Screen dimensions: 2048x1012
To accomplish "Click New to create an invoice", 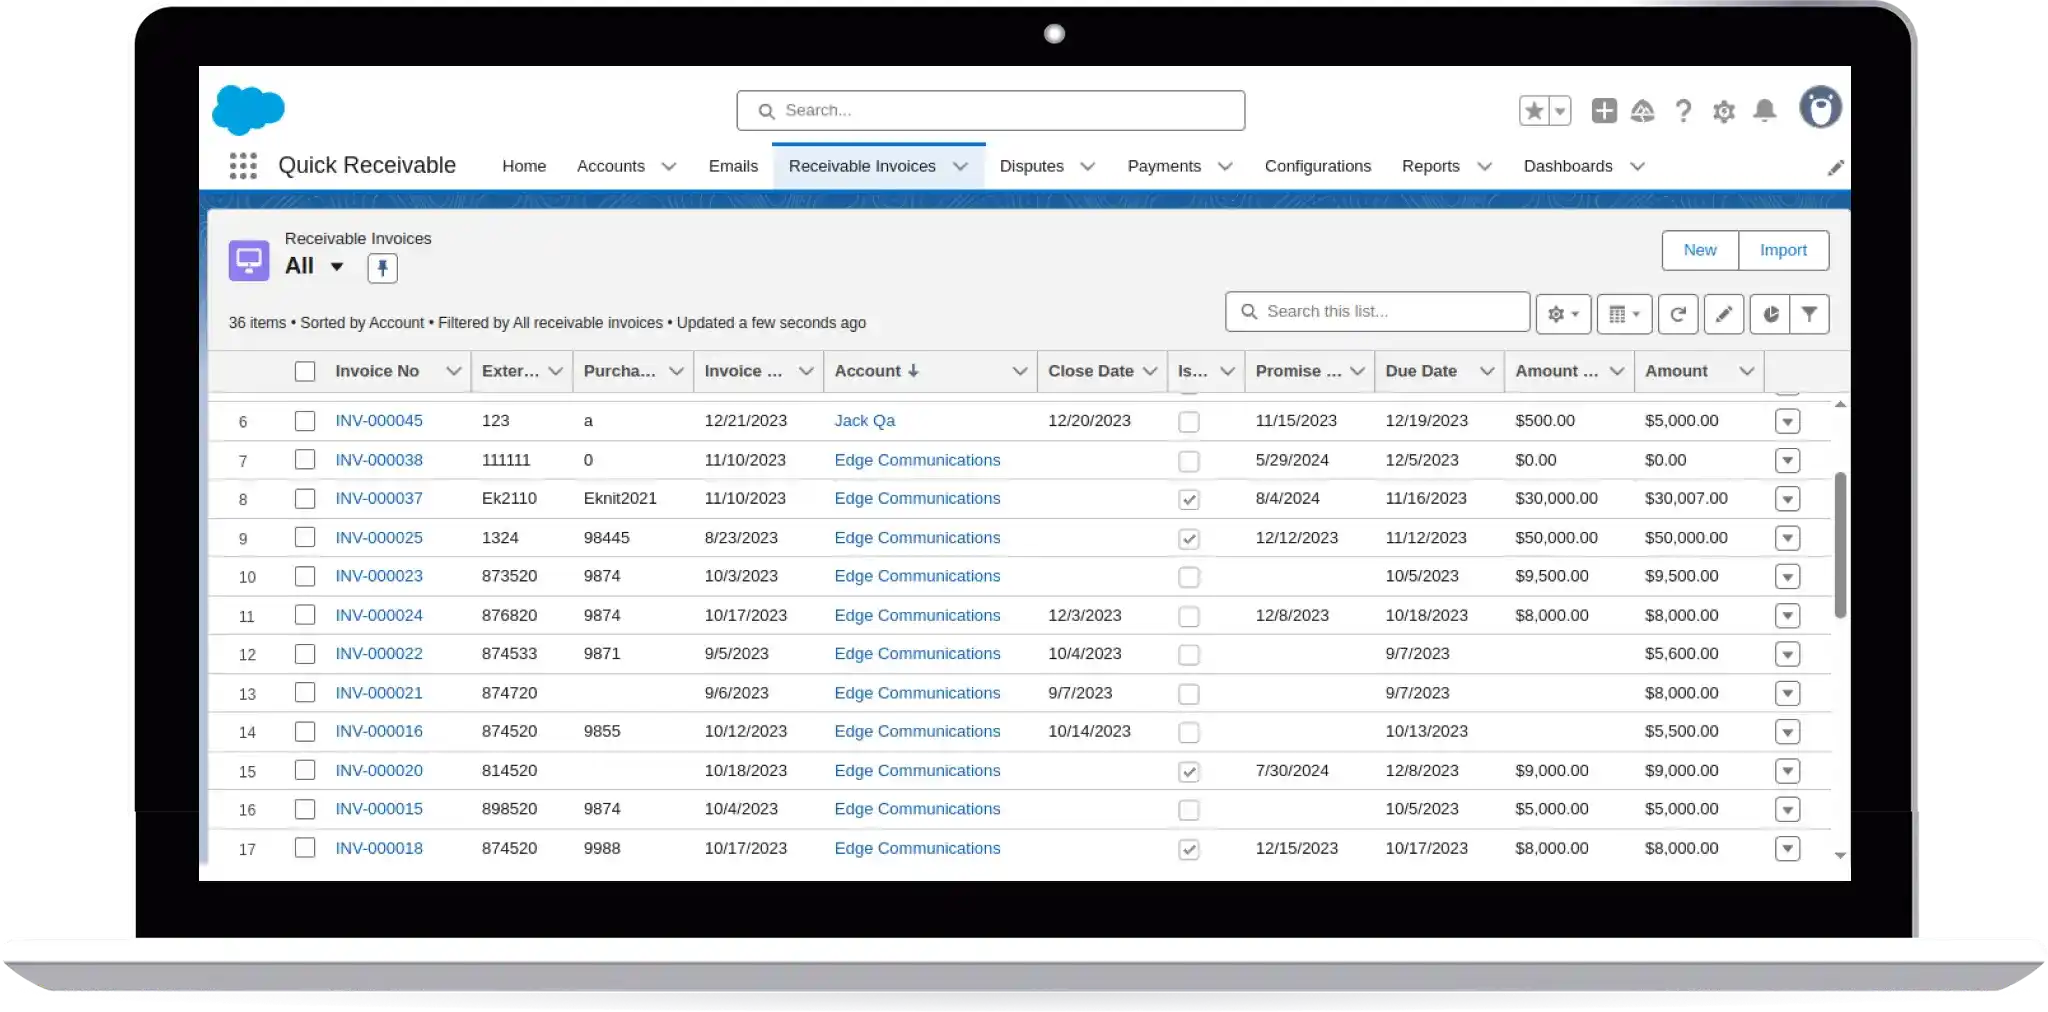I will click(x=1700, y=251).
